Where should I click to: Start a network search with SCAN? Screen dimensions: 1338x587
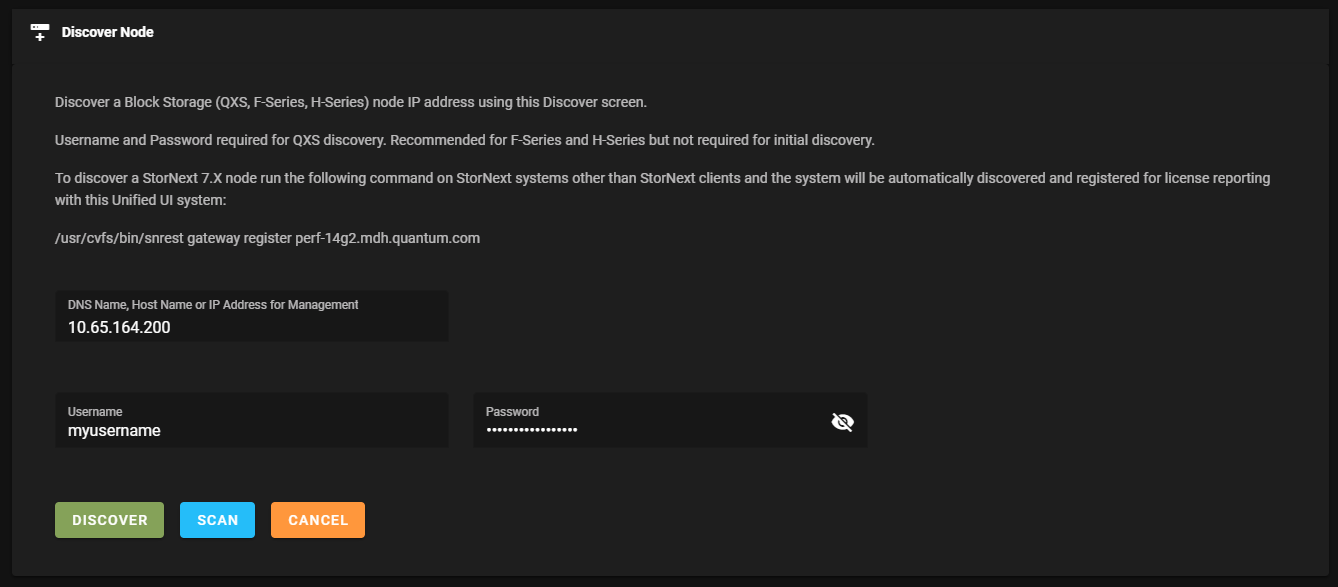217,520
